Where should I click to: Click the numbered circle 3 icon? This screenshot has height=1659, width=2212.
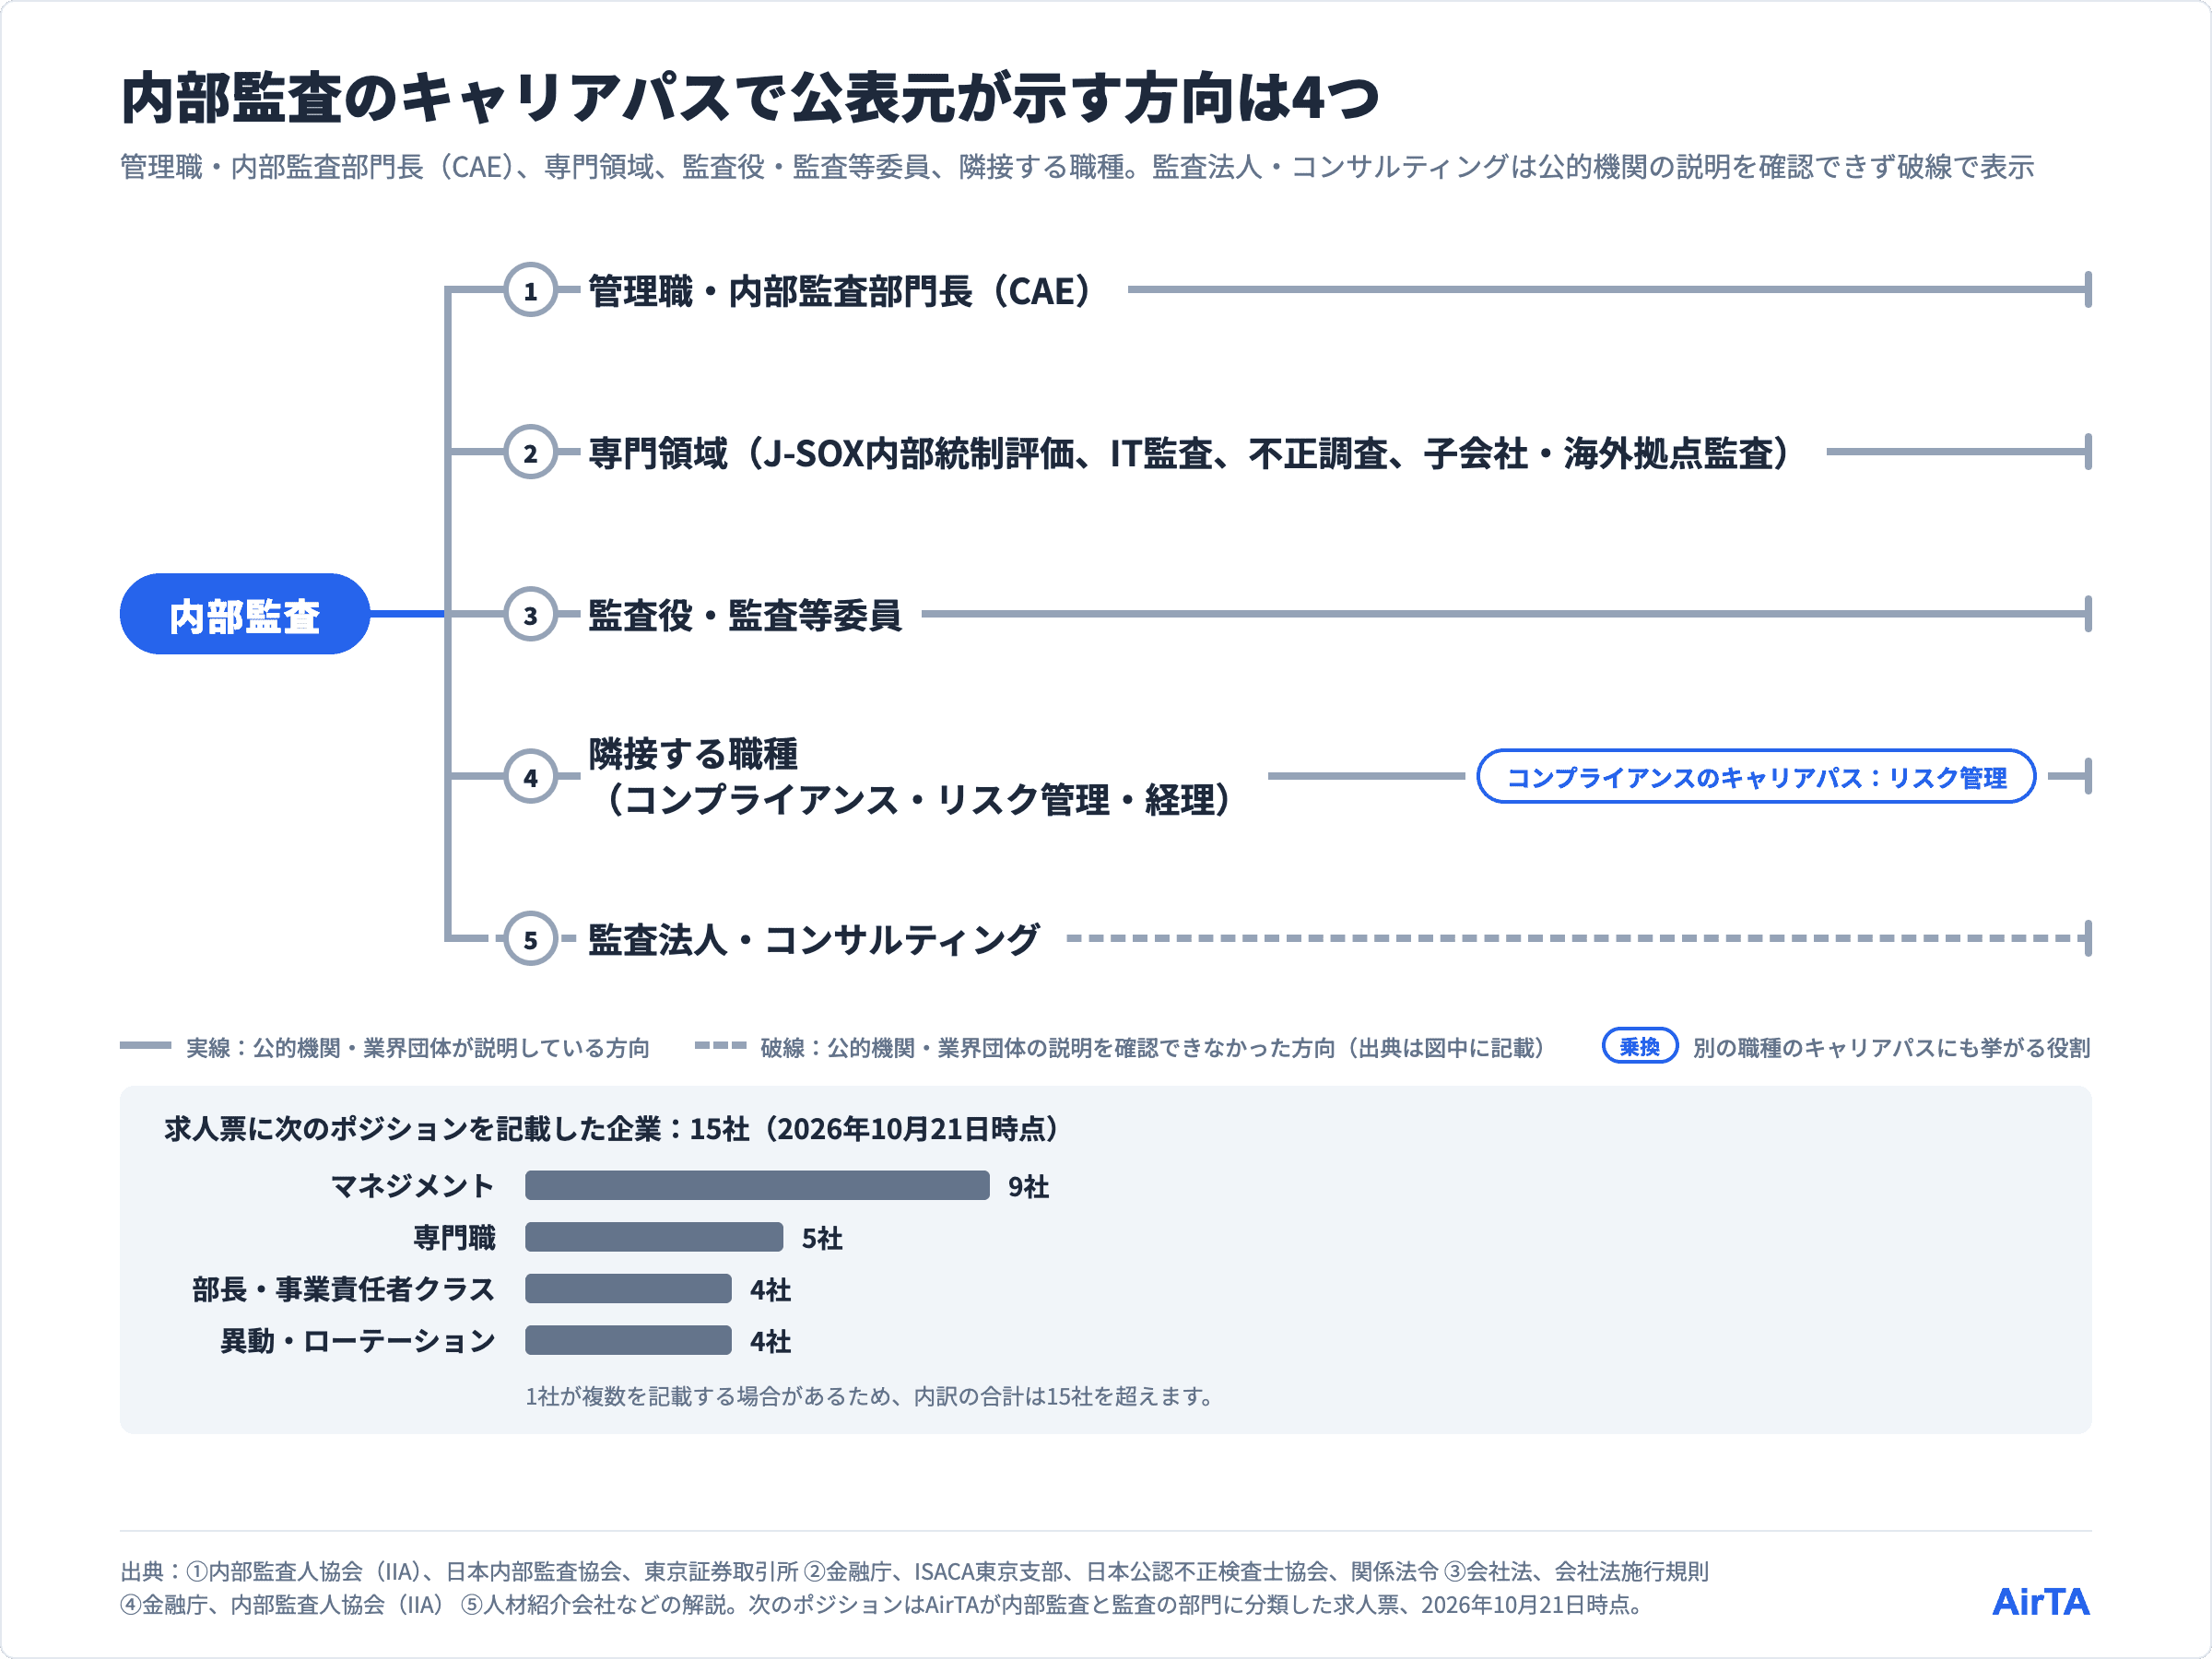point(530,614)
